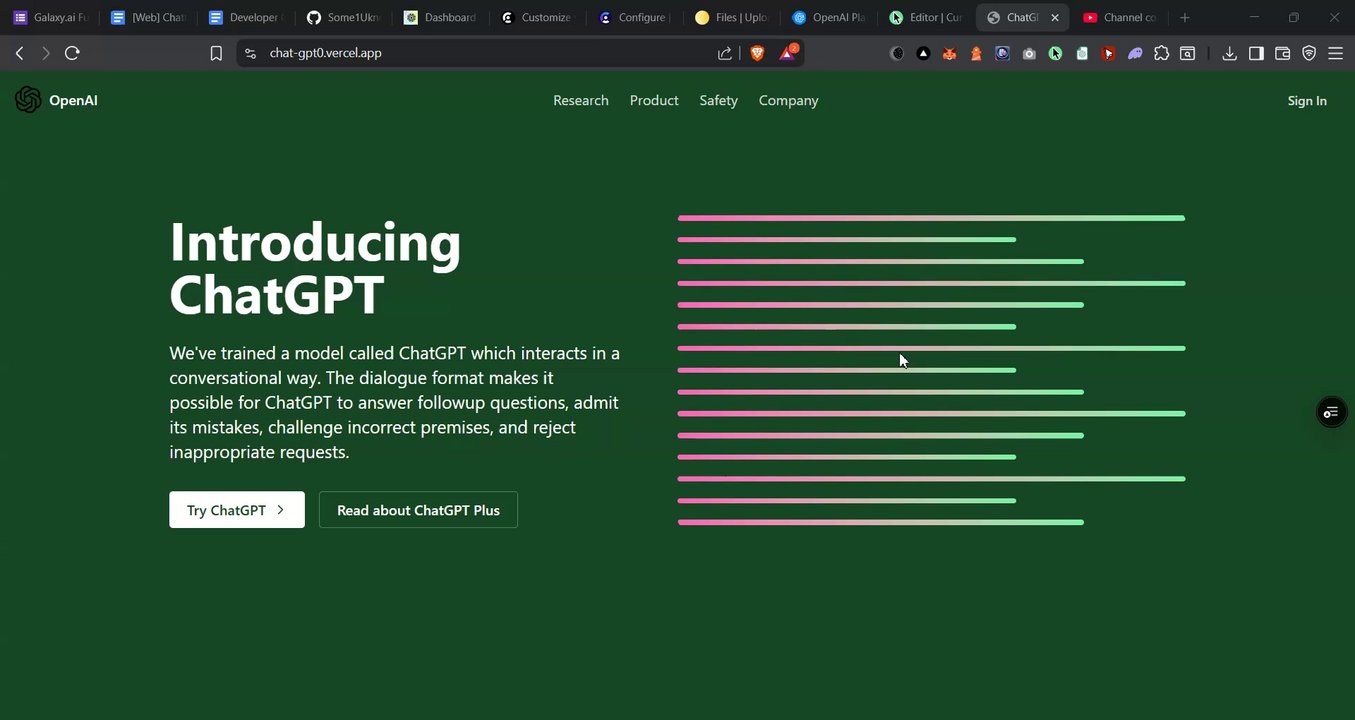Close the active ChatGPT tab

point(1054,17)
